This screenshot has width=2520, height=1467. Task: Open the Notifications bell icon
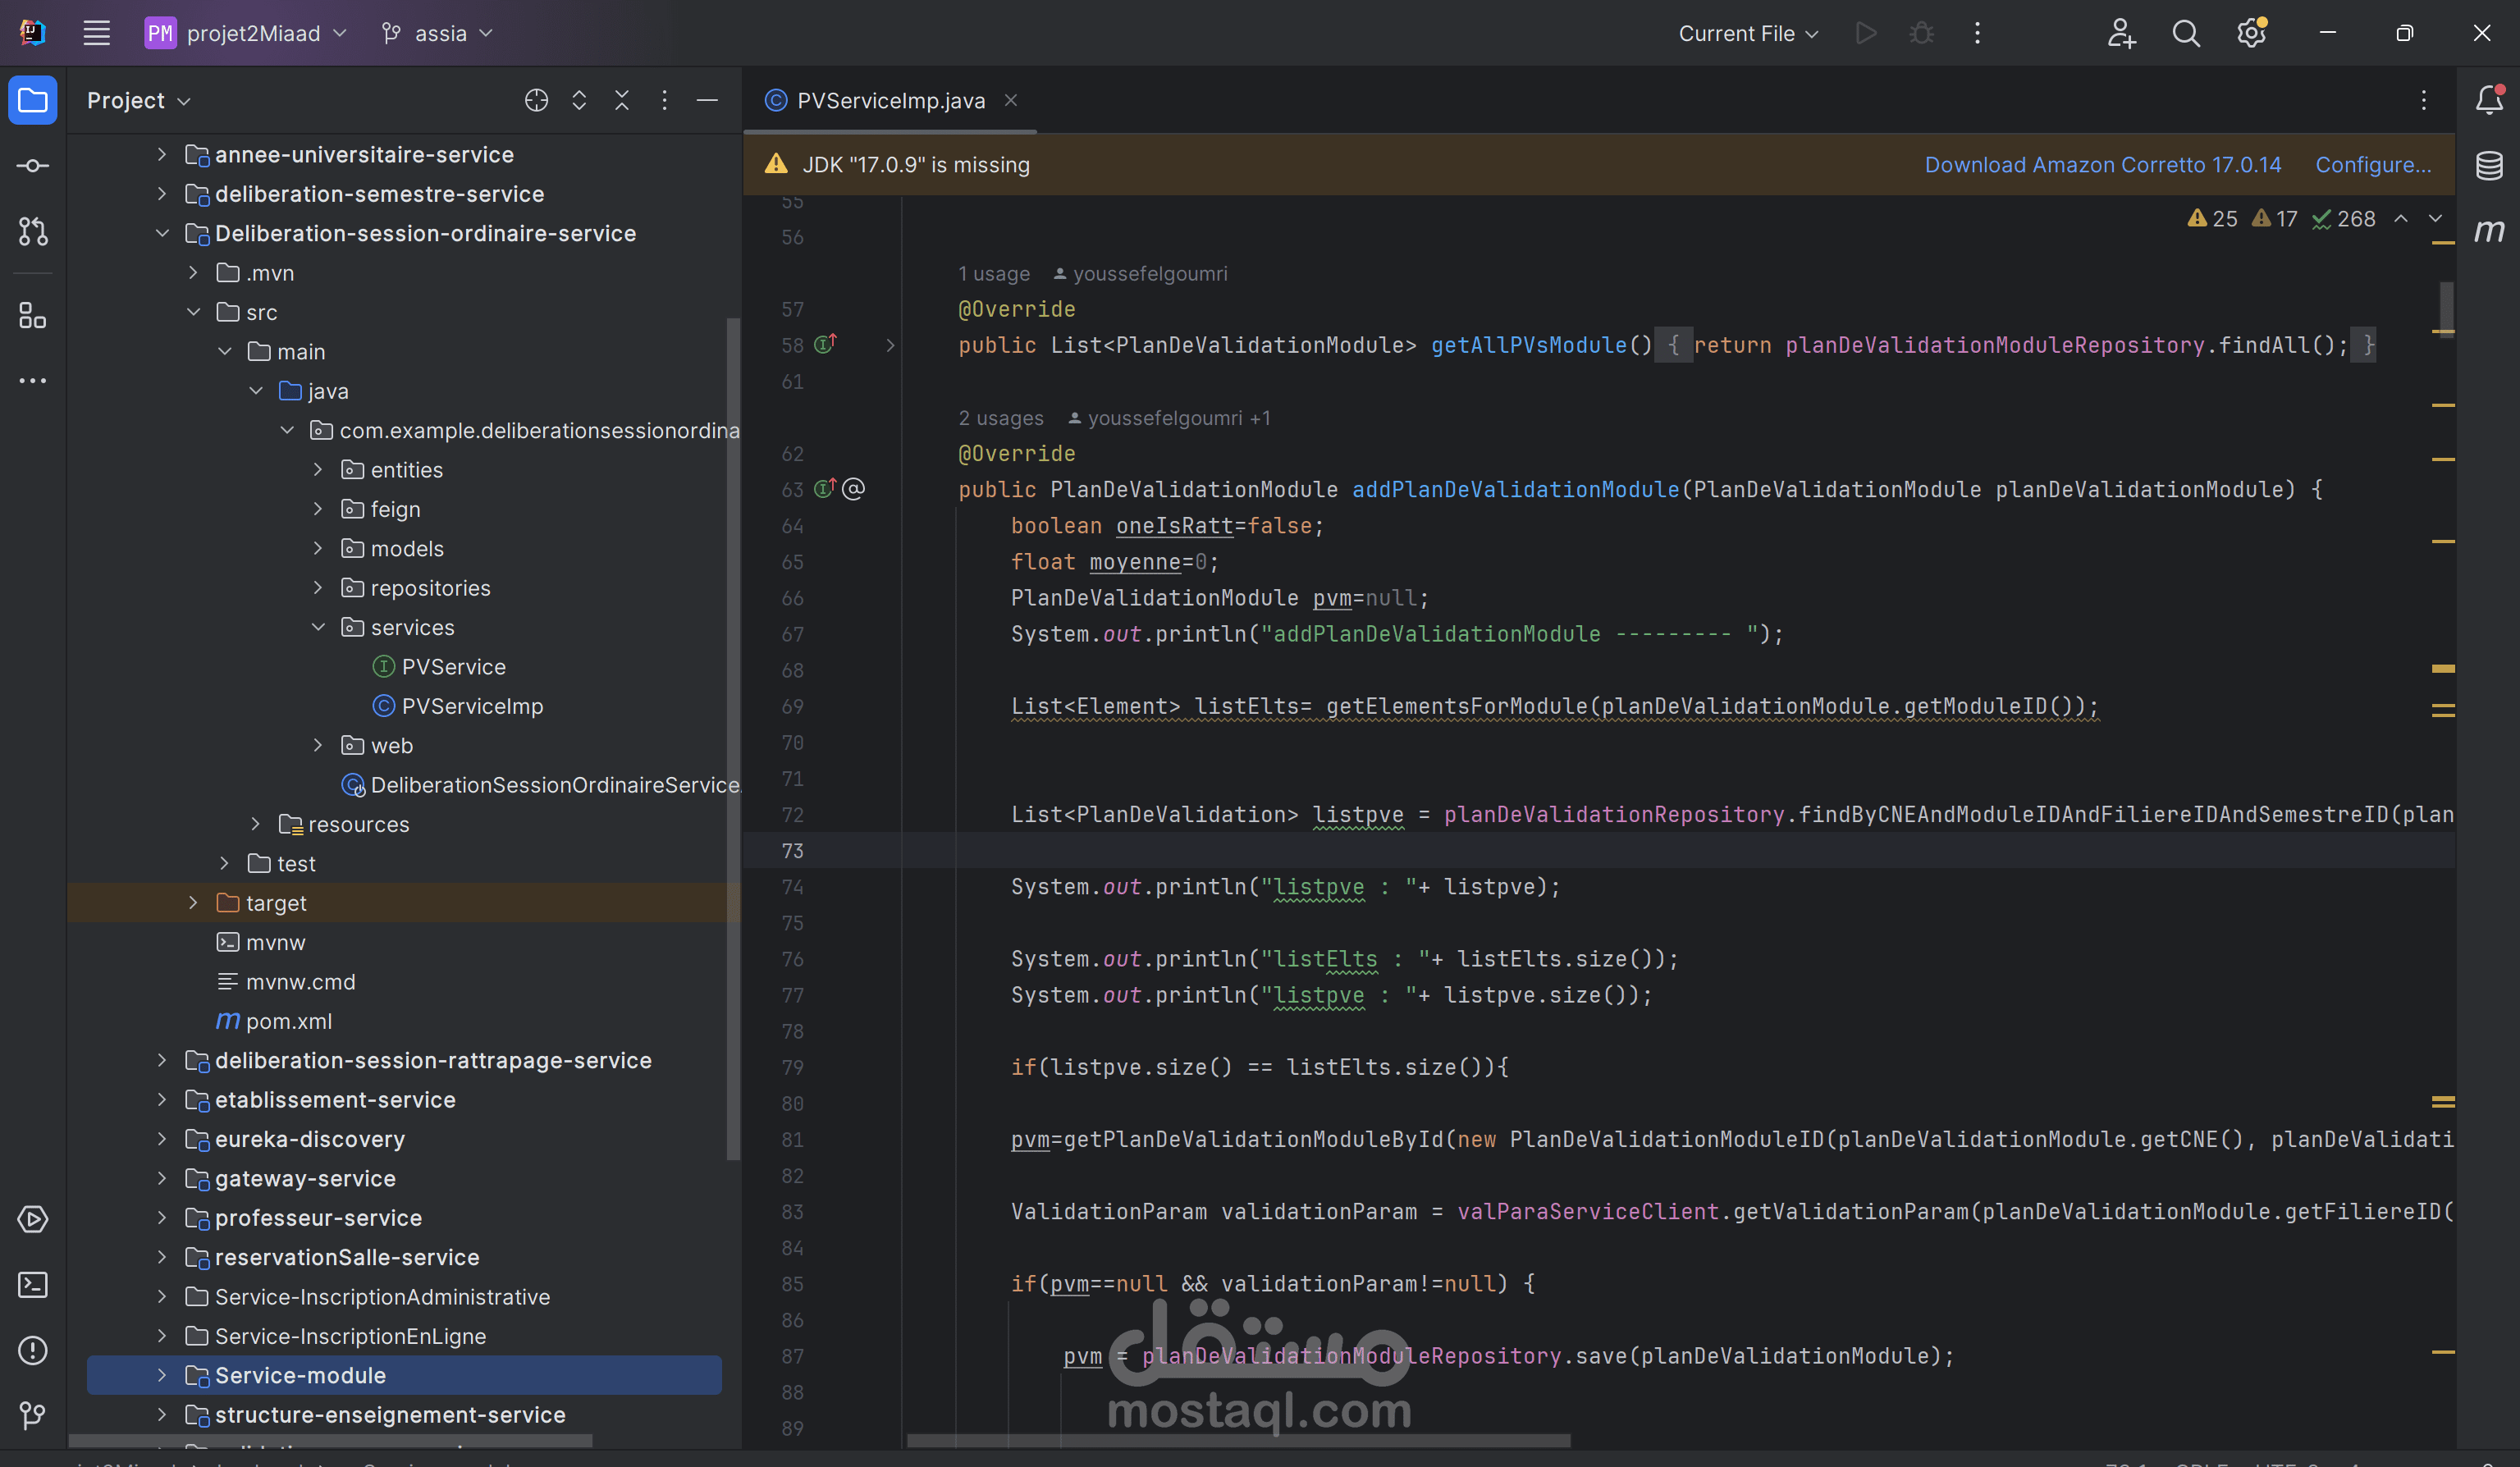(2489, 100)
